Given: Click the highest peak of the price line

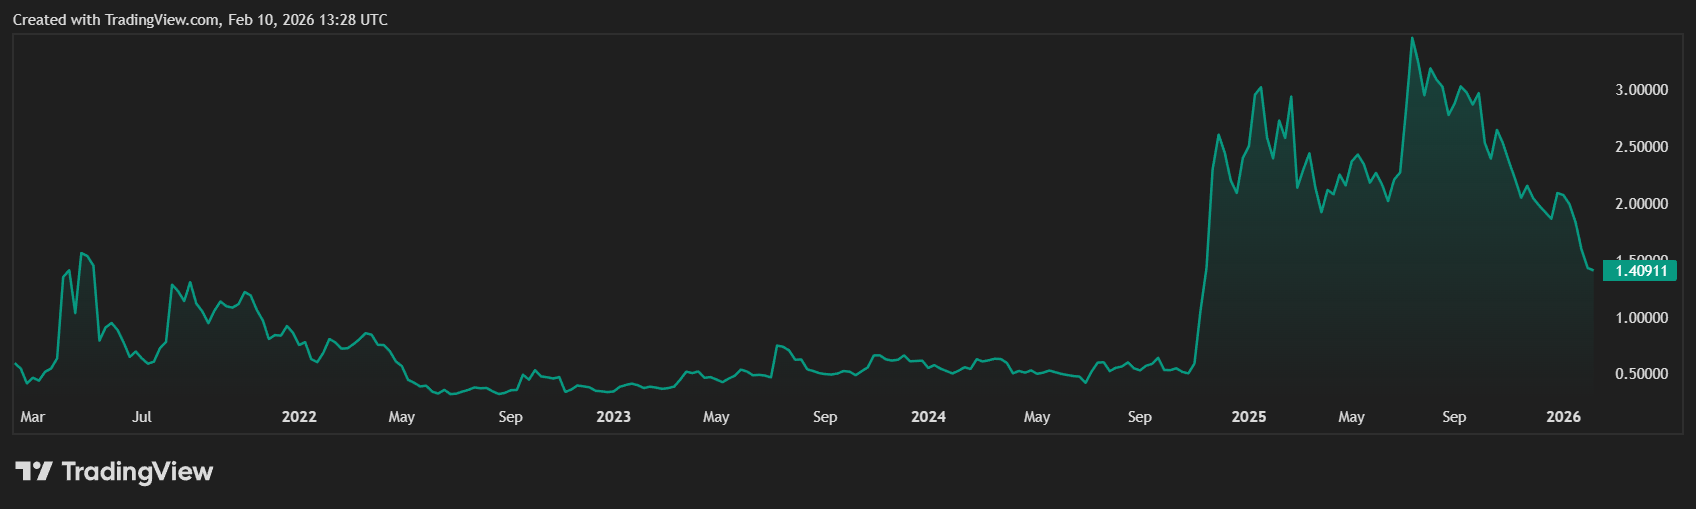Looking at the screenshot, I should pyautogui.click(x=1412, y=39).
